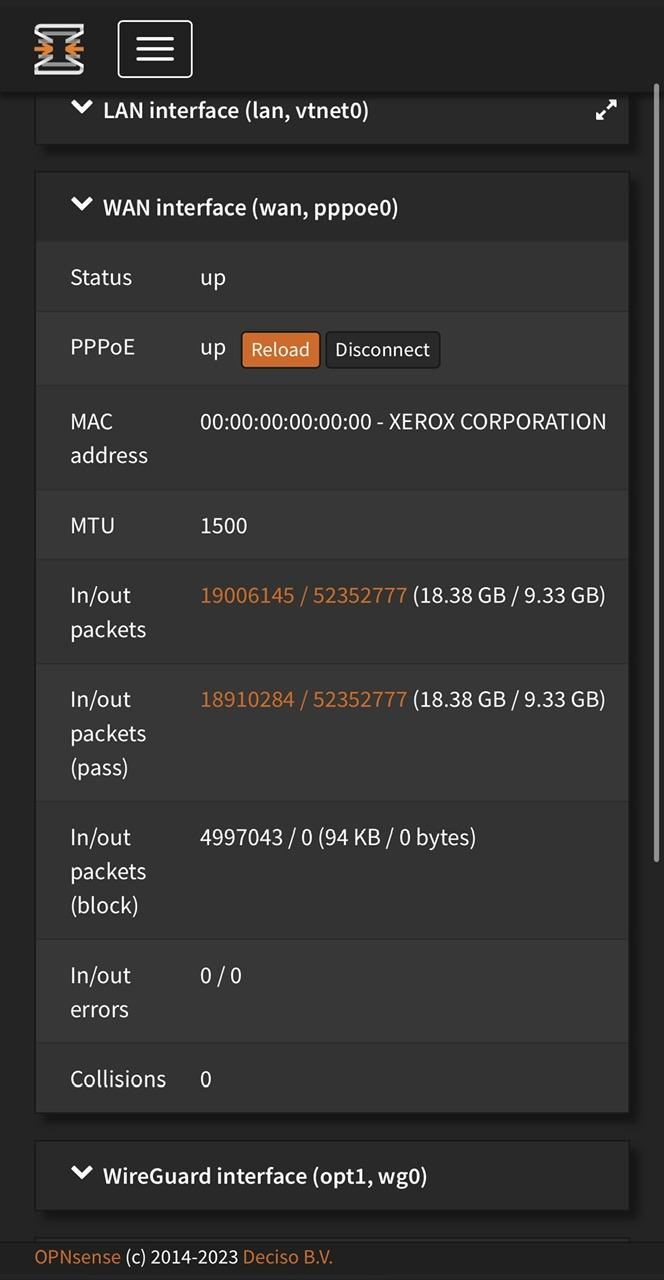Open the 18910284 / 52352777 pass packets link
664x1280 pixels.
tap(303, 700)
